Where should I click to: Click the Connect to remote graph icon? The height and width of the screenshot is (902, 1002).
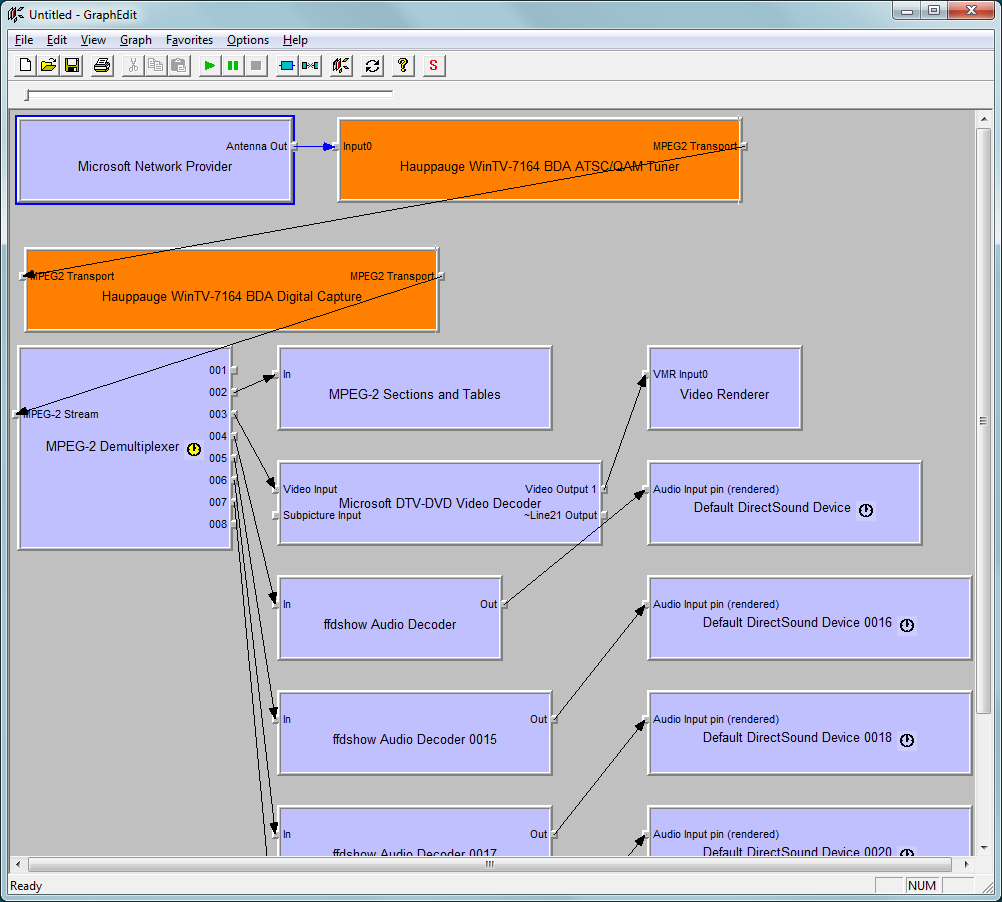[x=341, y=65]
